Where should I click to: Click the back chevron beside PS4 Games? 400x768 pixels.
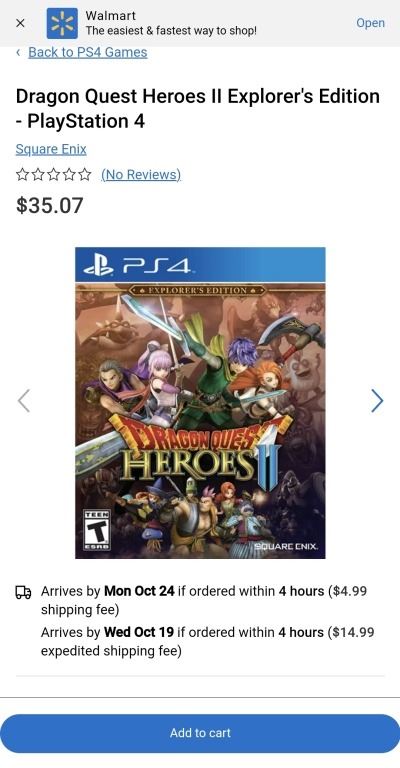pos(18,52)
